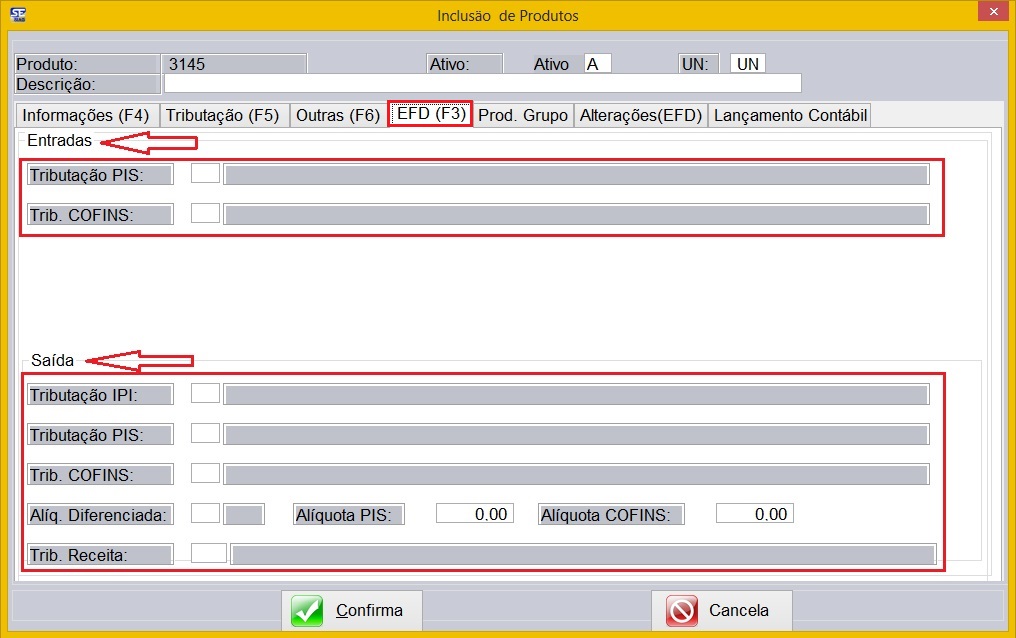Select the Outras (F6) tab
The width and height of the screenshot is (1016, 638).
tap(338, 115)
